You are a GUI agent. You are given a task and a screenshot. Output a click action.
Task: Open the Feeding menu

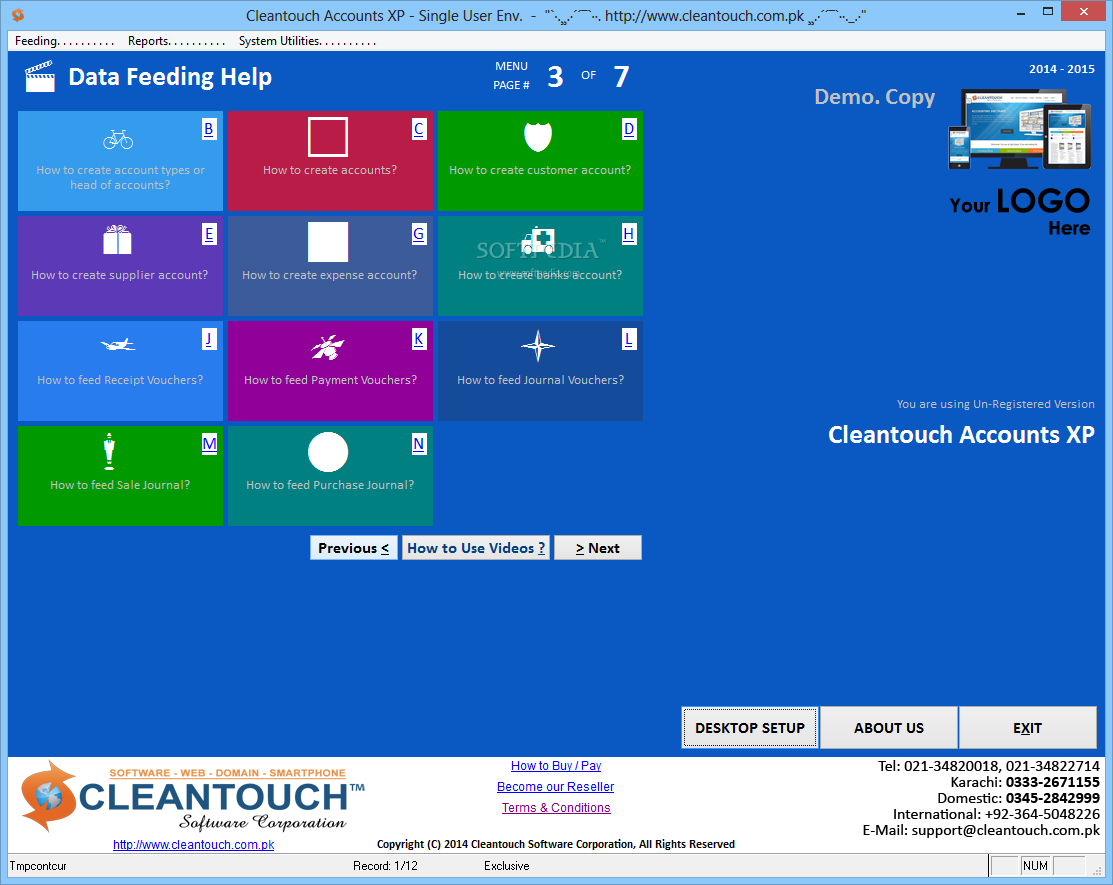click(x=64, y=41)
